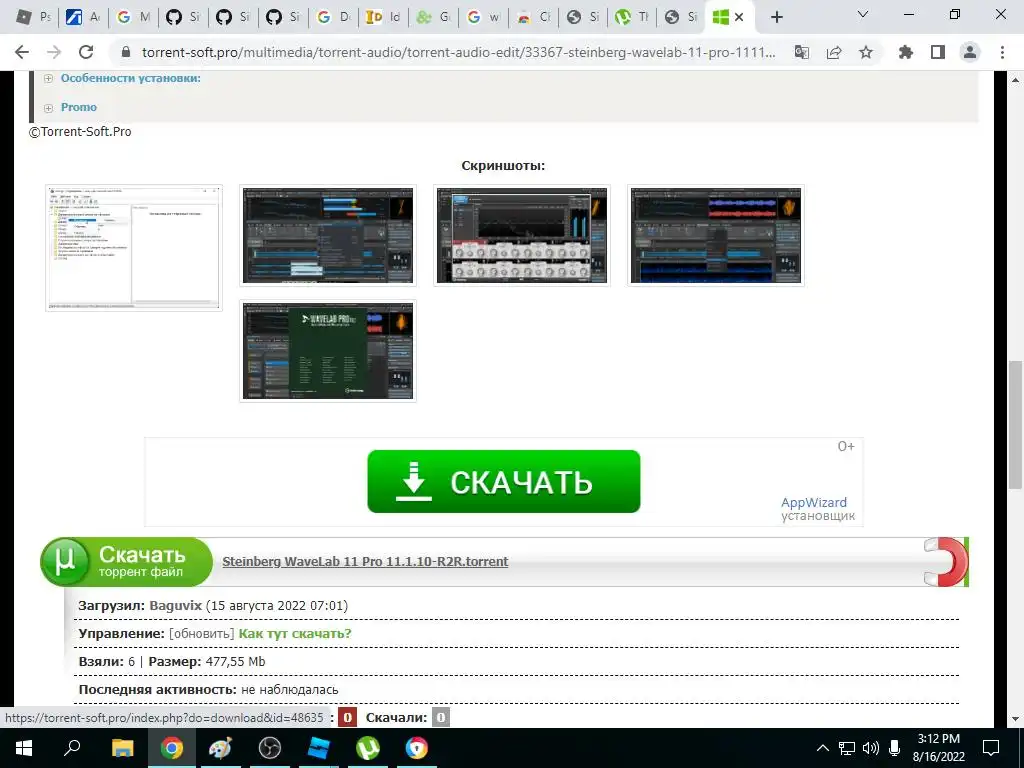
Task: Open the Extensions puzzle icon
Action: (x=906, y=52)
